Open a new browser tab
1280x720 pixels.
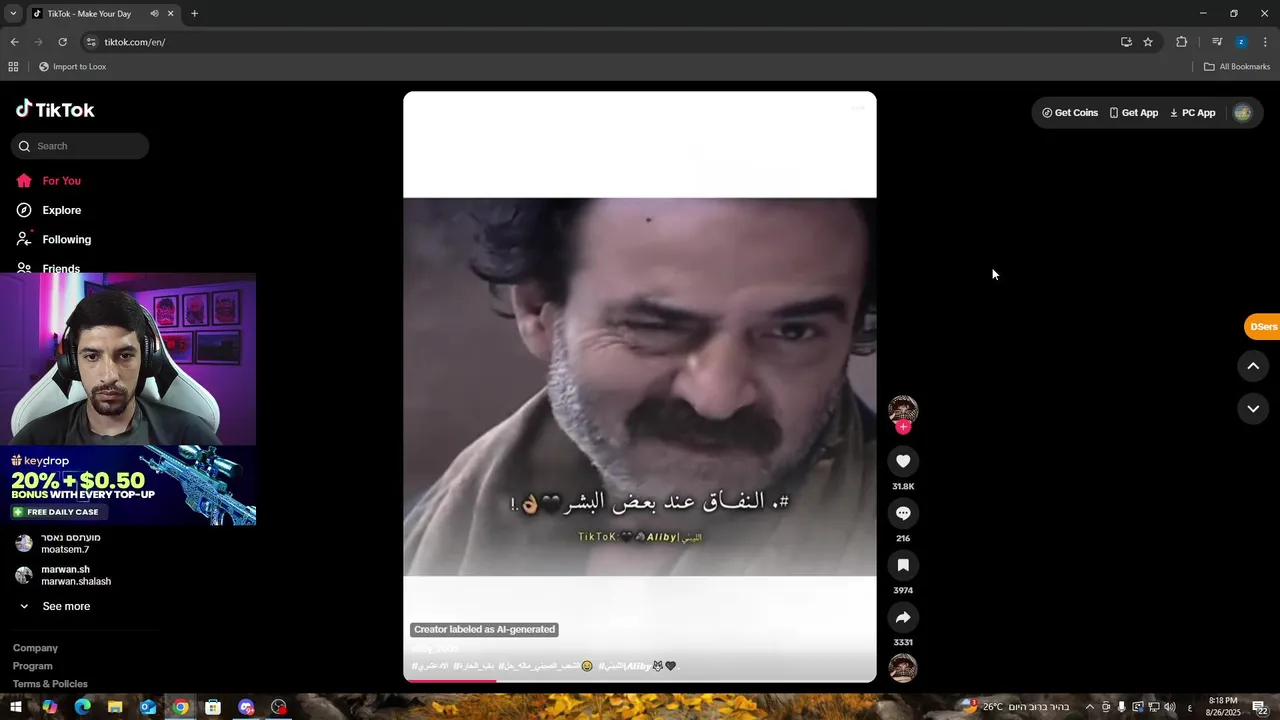[x=194, y=14]
